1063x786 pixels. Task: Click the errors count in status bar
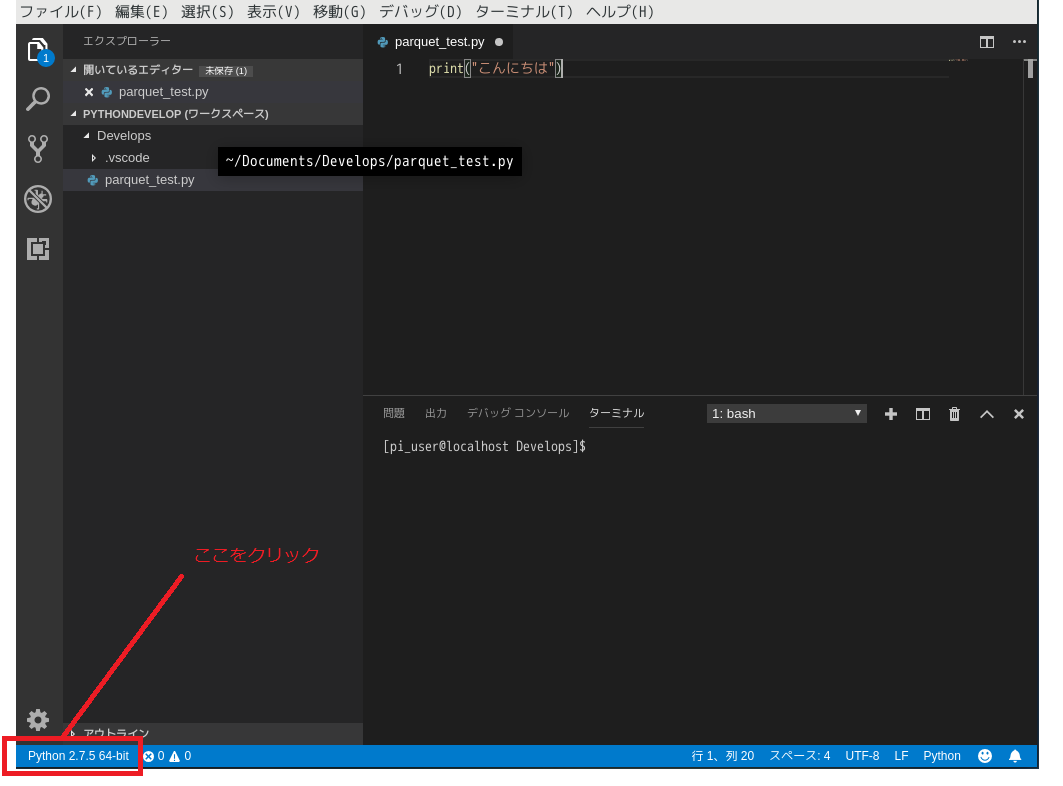(x=154, y=756)
